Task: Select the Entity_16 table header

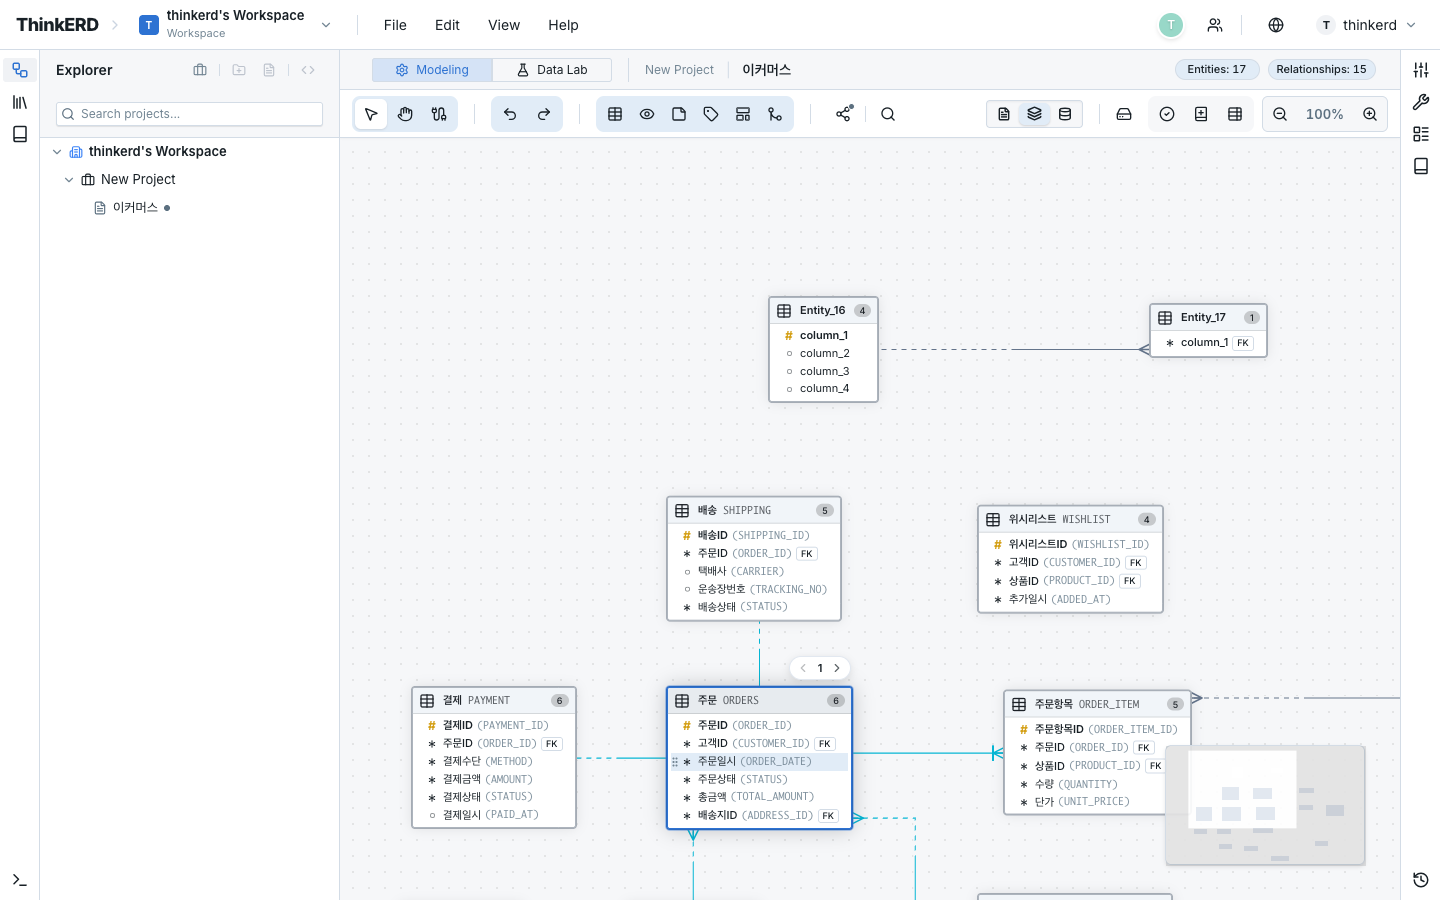Action: [824, 311]
